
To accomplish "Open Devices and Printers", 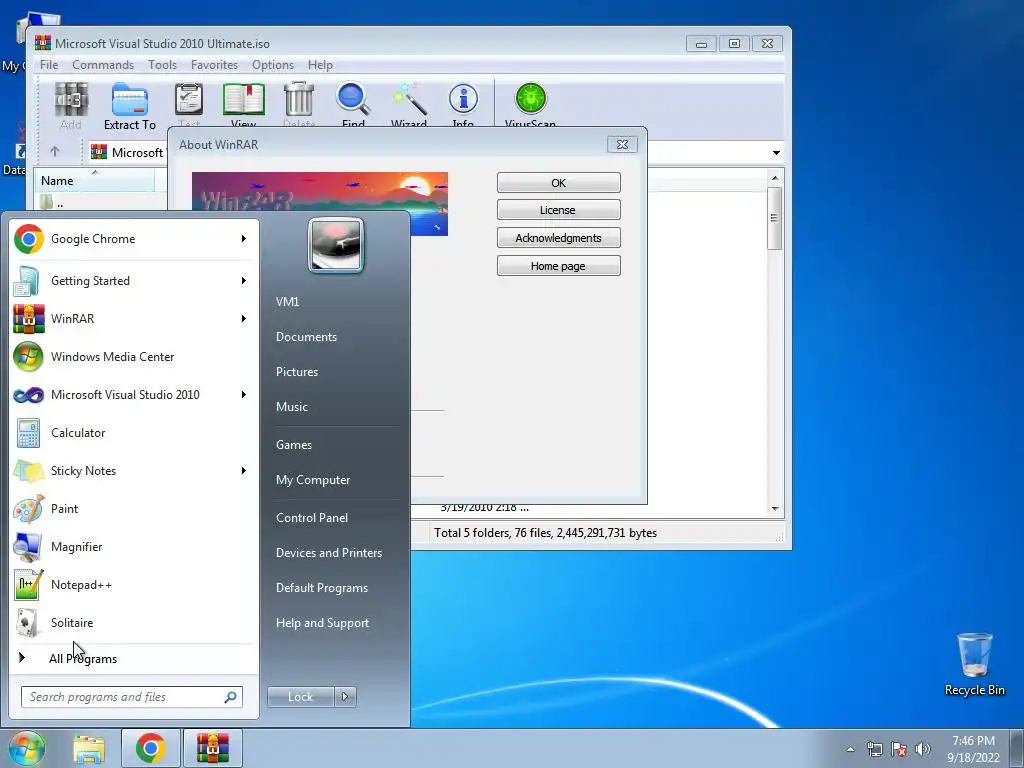I will [x=329, y=553].
